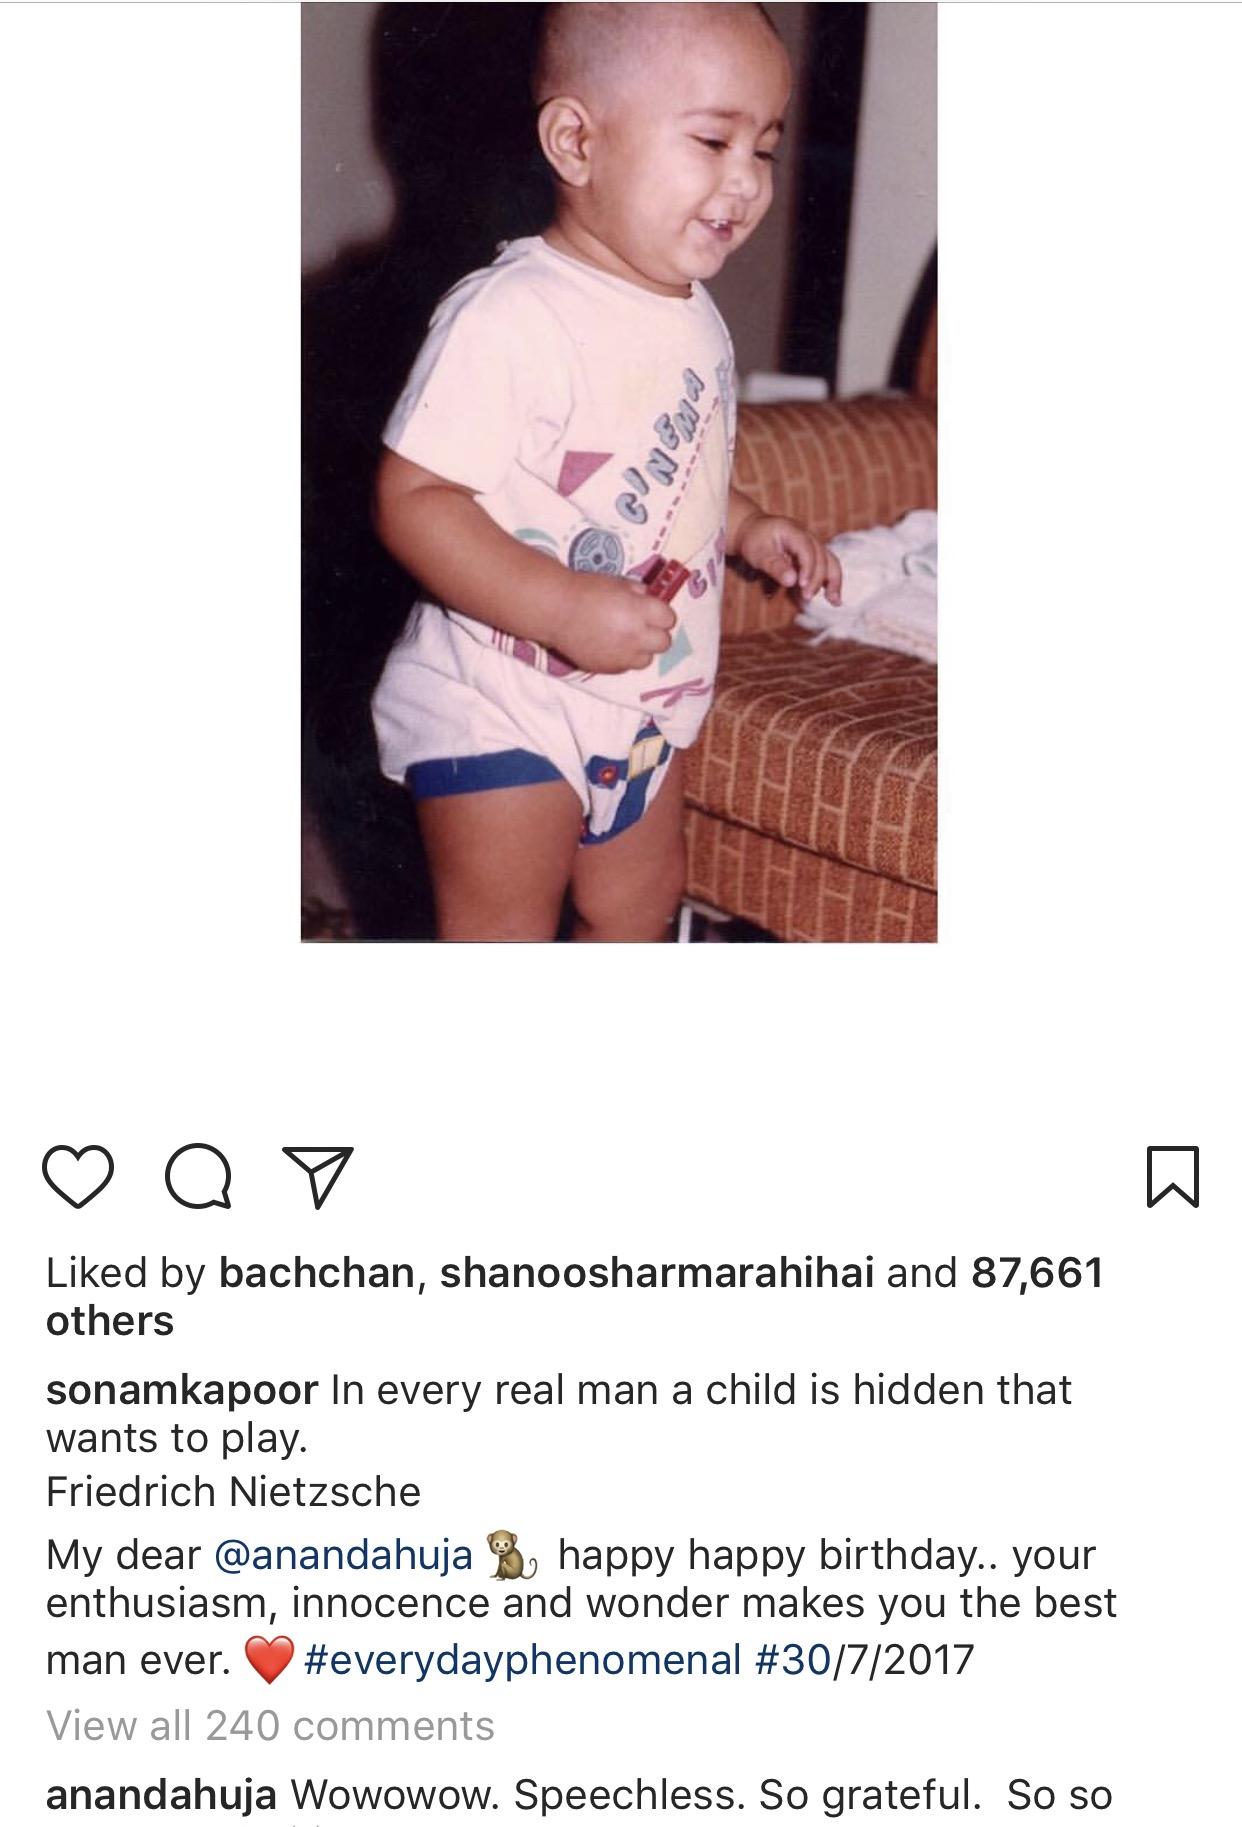Tap the monkey emoji in caption
1242x1827 pixels.
pos(513,1556)
